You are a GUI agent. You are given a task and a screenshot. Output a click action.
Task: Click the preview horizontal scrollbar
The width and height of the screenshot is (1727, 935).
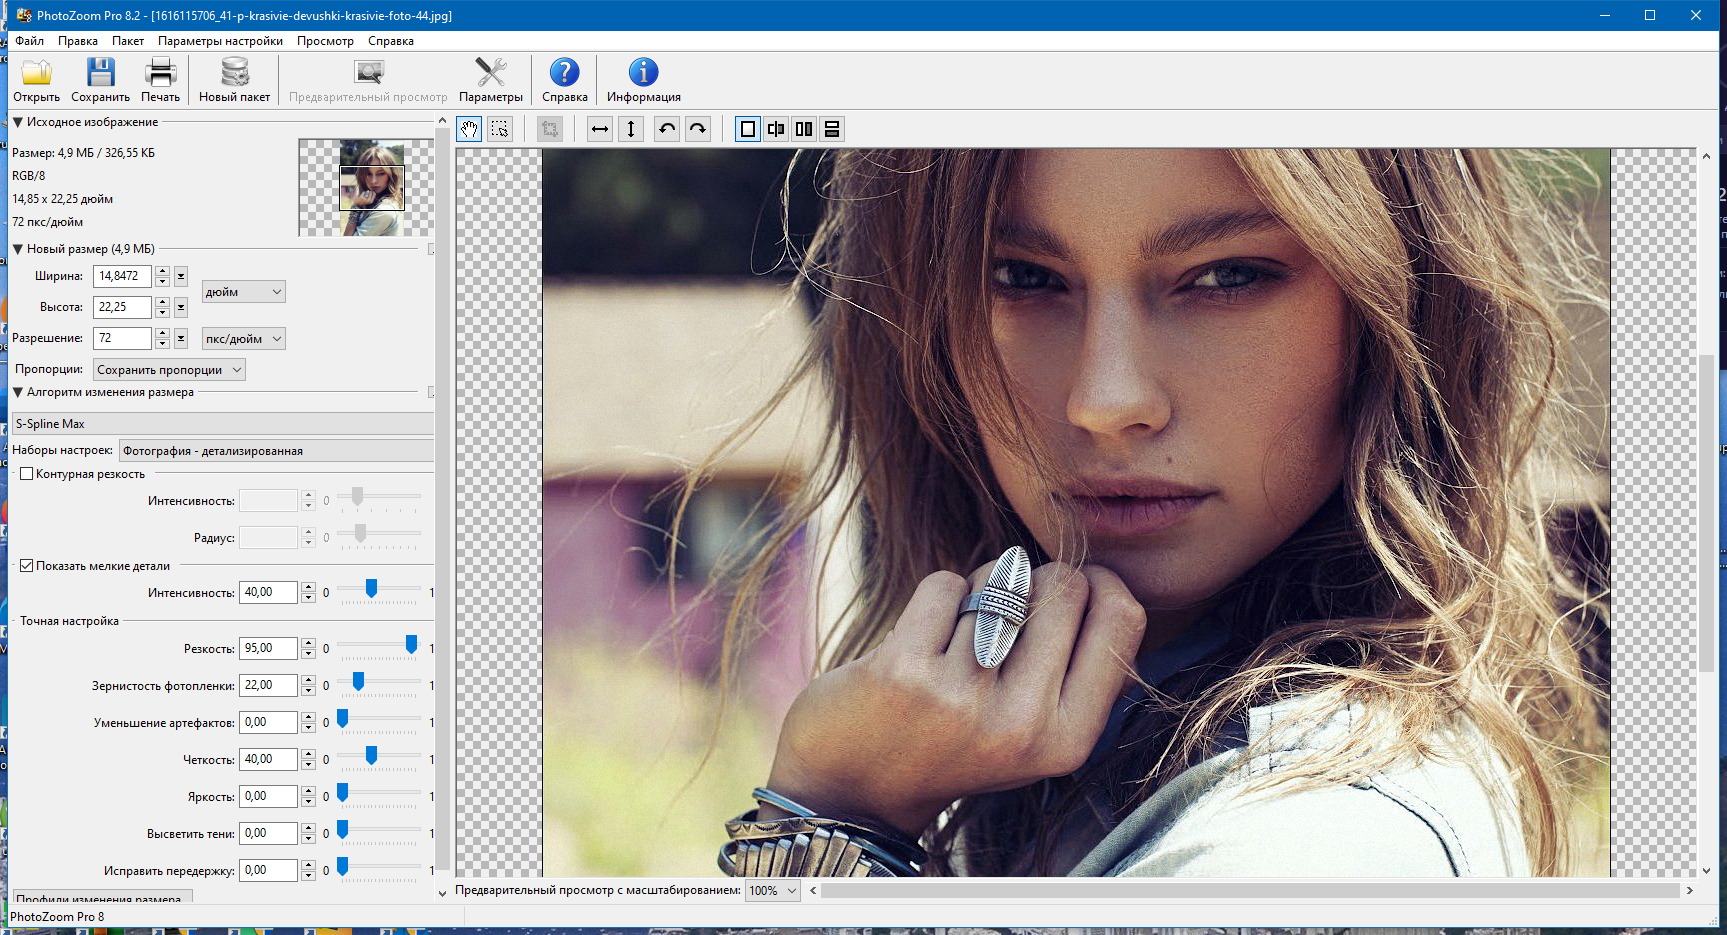pos(1250,890)
